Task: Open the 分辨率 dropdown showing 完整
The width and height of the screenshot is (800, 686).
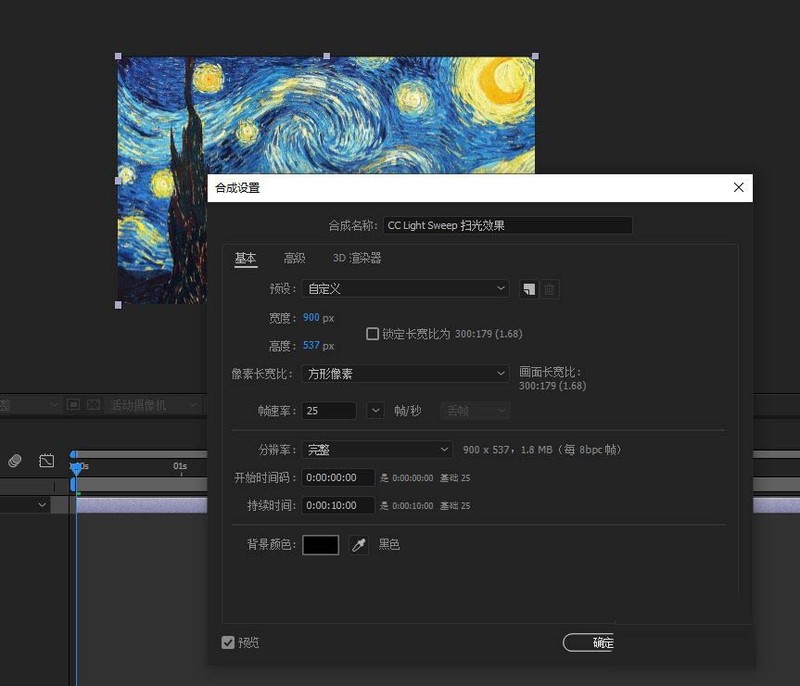Action: (378, 450)
